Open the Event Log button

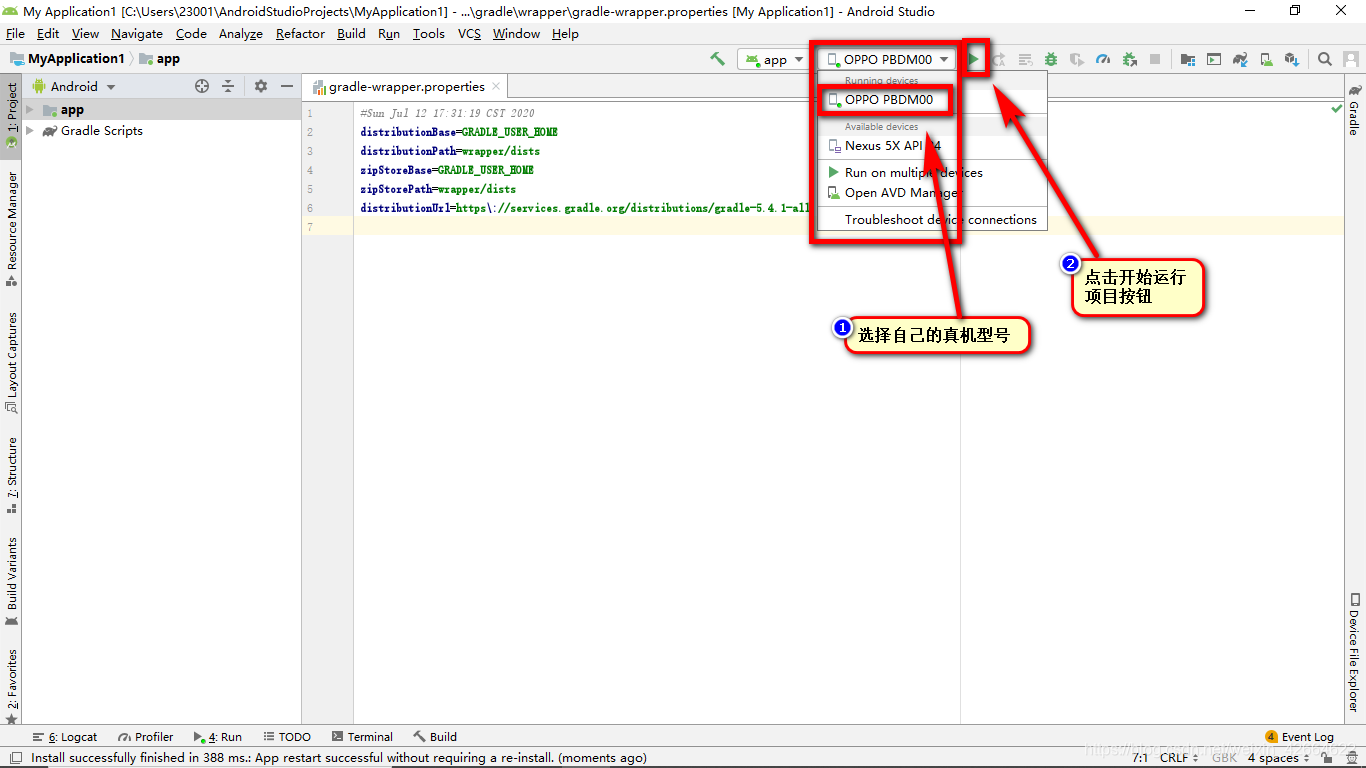pyautogui.click(x=1300, y=737)
